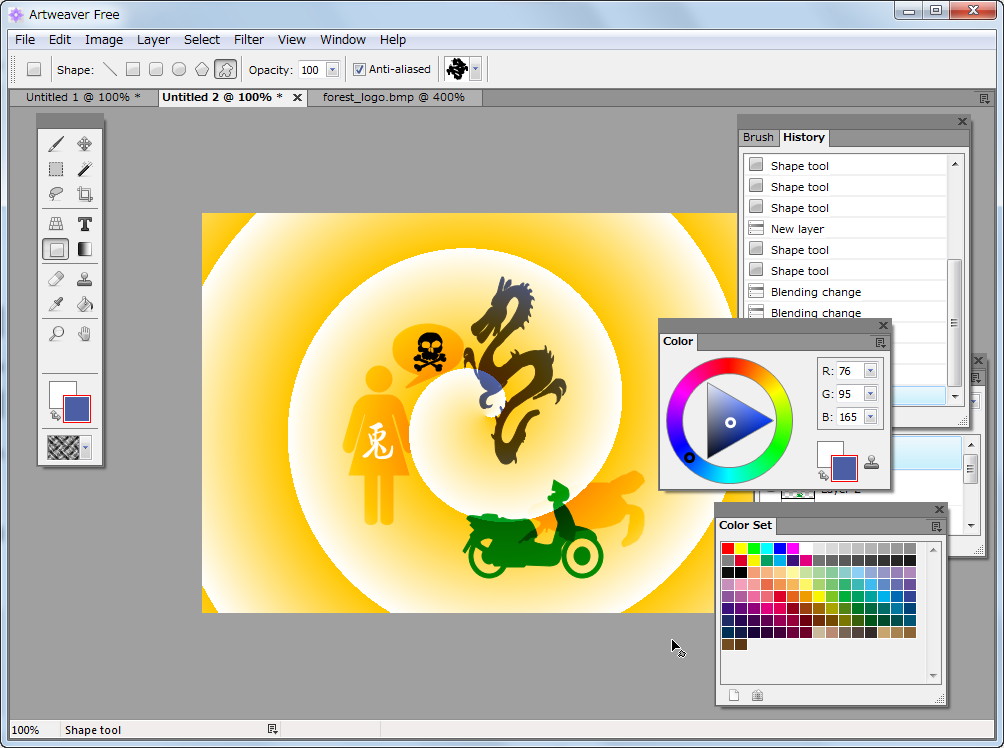The height and width of the screenshot is (748, 1004).
Task: Open the File menu
Action: (x=25, y=40)
